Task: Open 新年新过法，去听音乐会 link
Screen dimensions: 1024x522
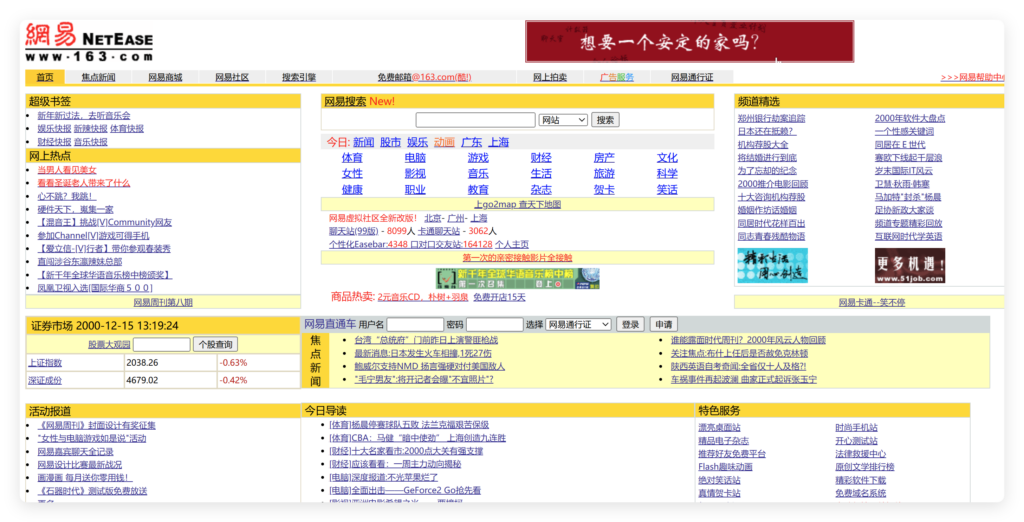Action: [x=84, y=116]
